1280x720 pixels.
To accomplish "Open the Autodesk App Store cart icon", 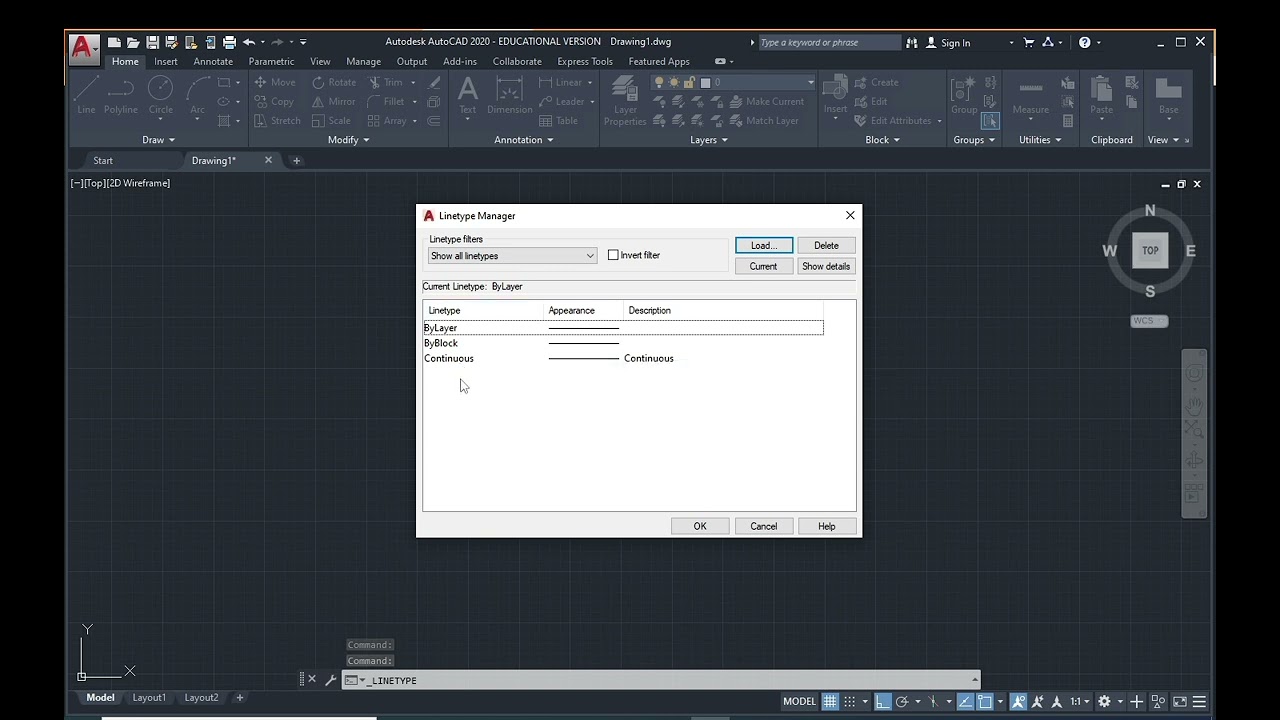I will [1028, 42].
